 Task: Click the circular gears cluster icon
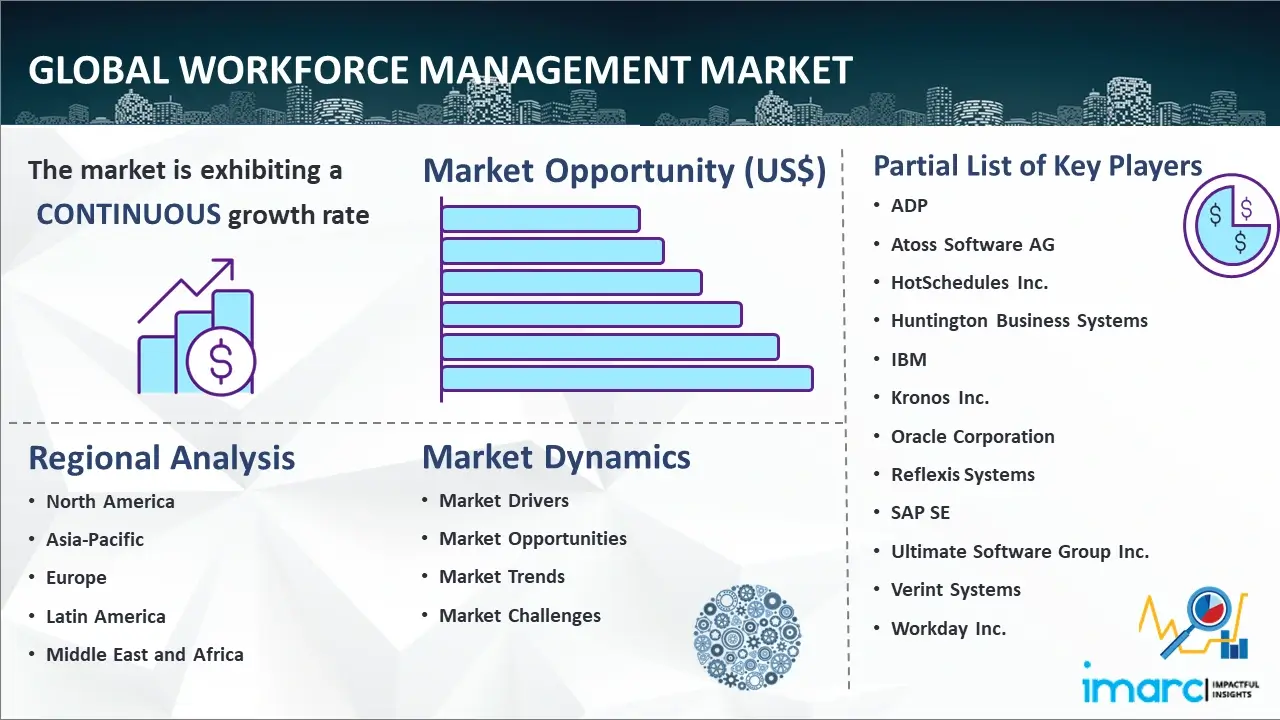747,638
